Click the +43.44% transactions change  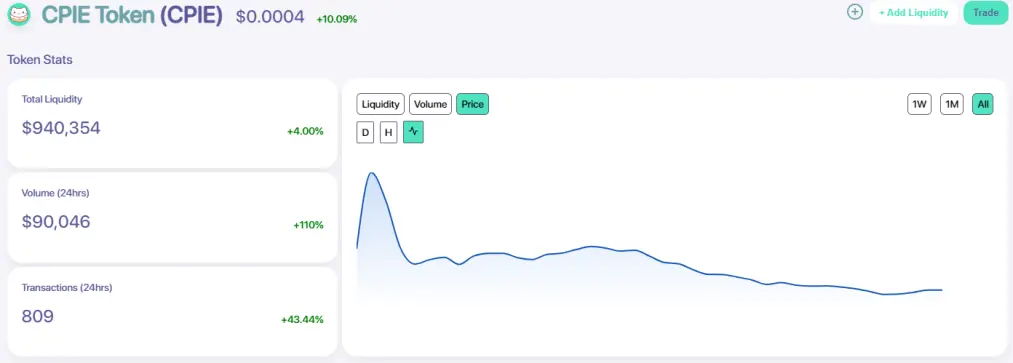[302, 319]
